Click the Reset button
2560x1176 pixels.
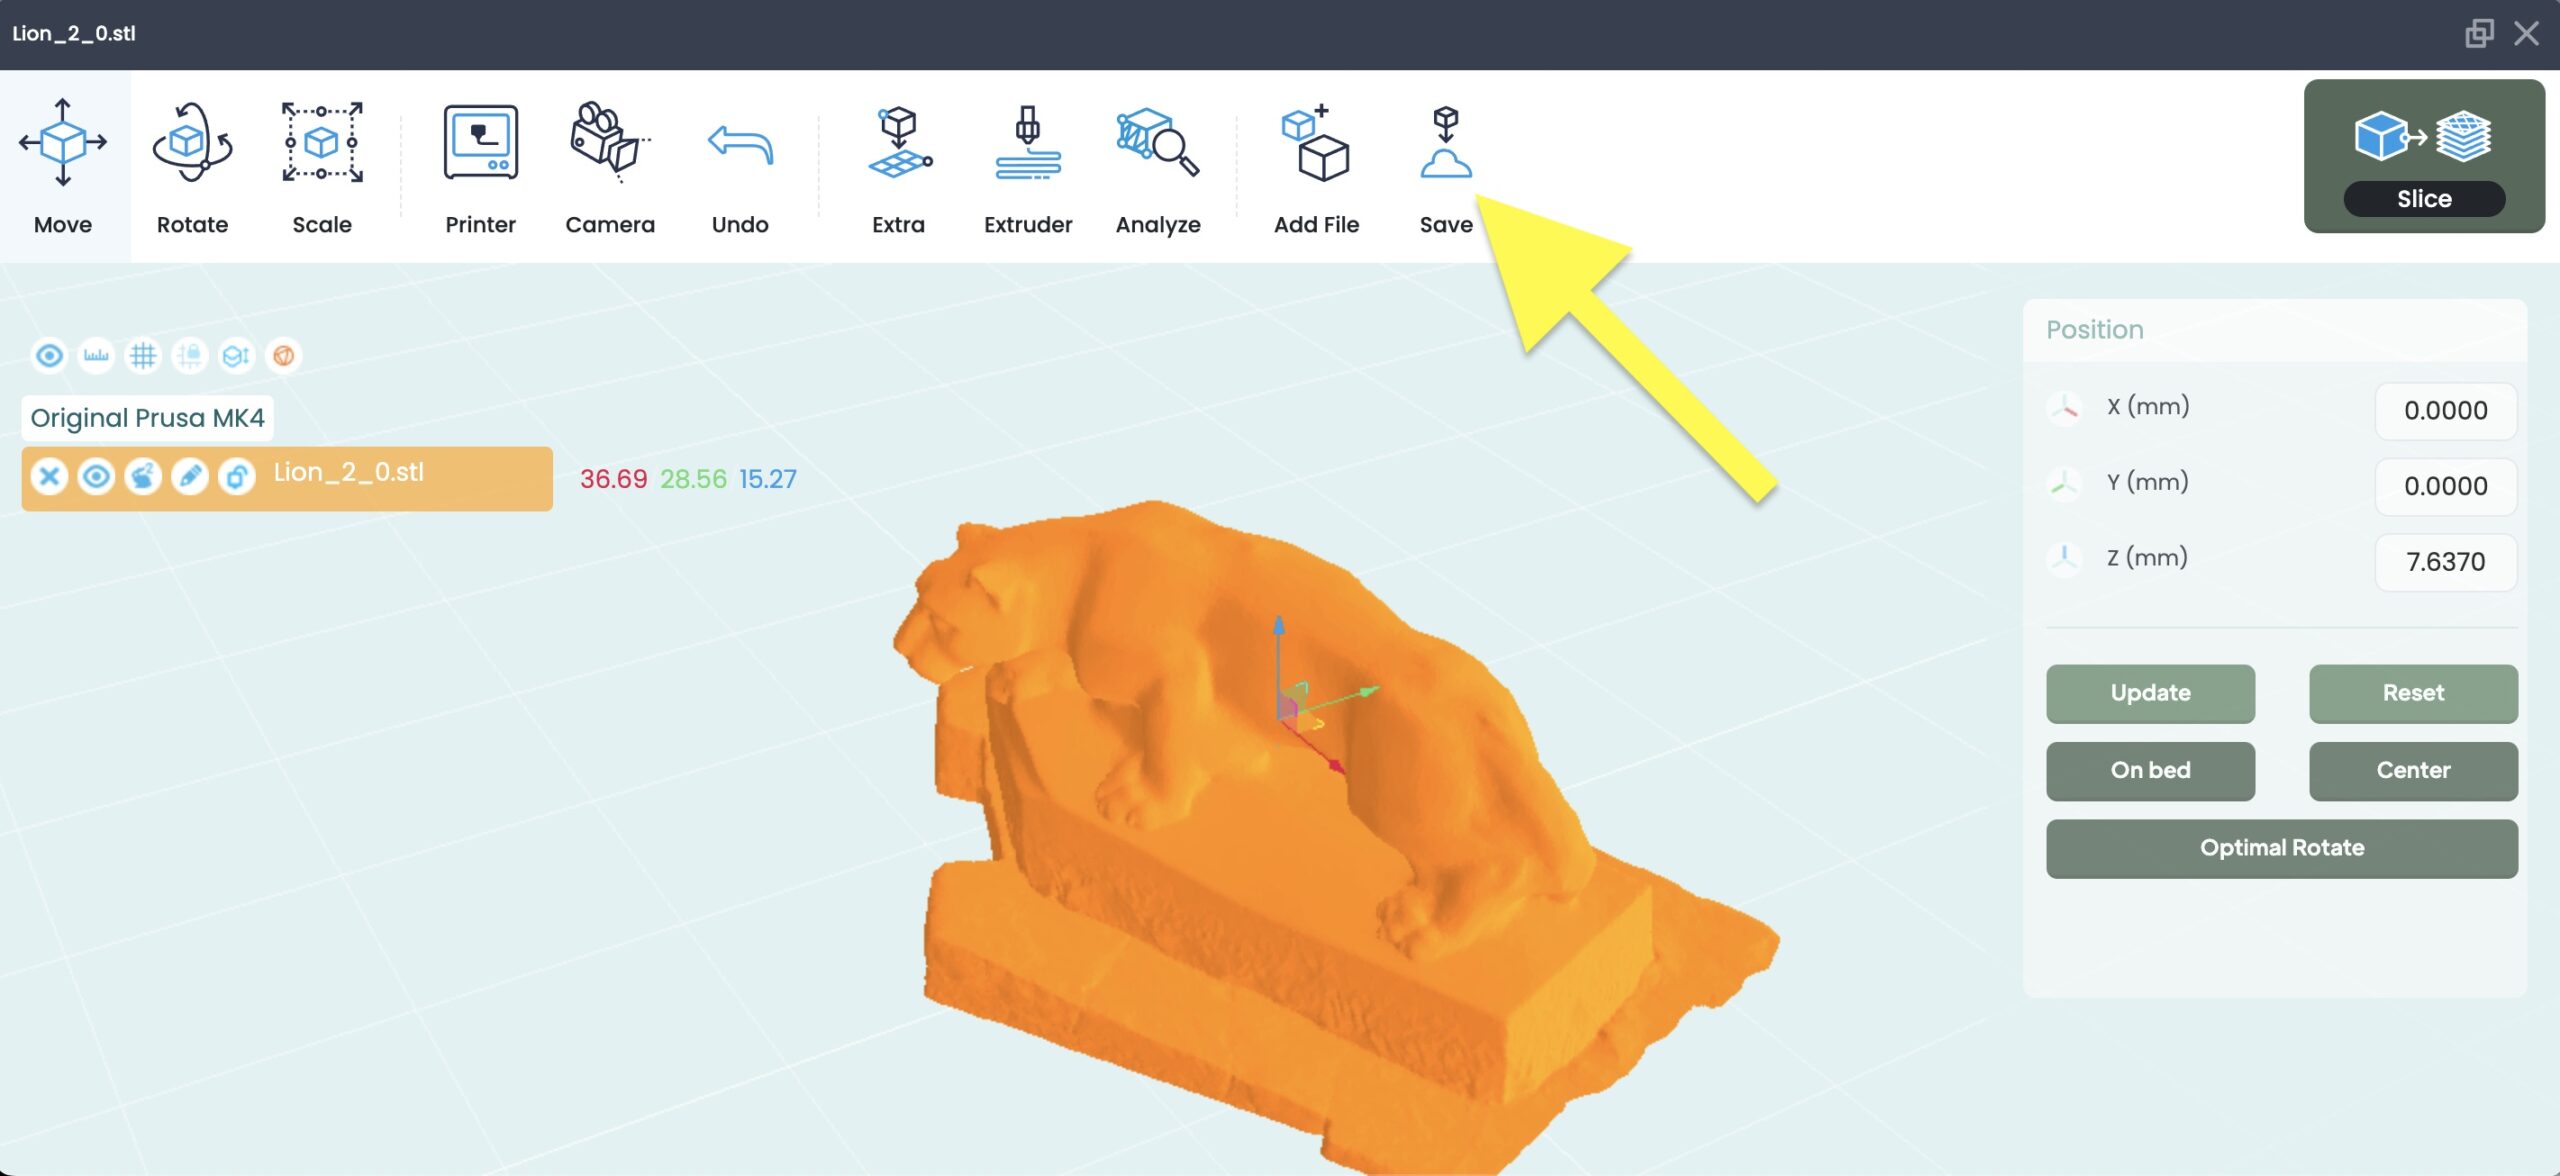point(2413,693)
